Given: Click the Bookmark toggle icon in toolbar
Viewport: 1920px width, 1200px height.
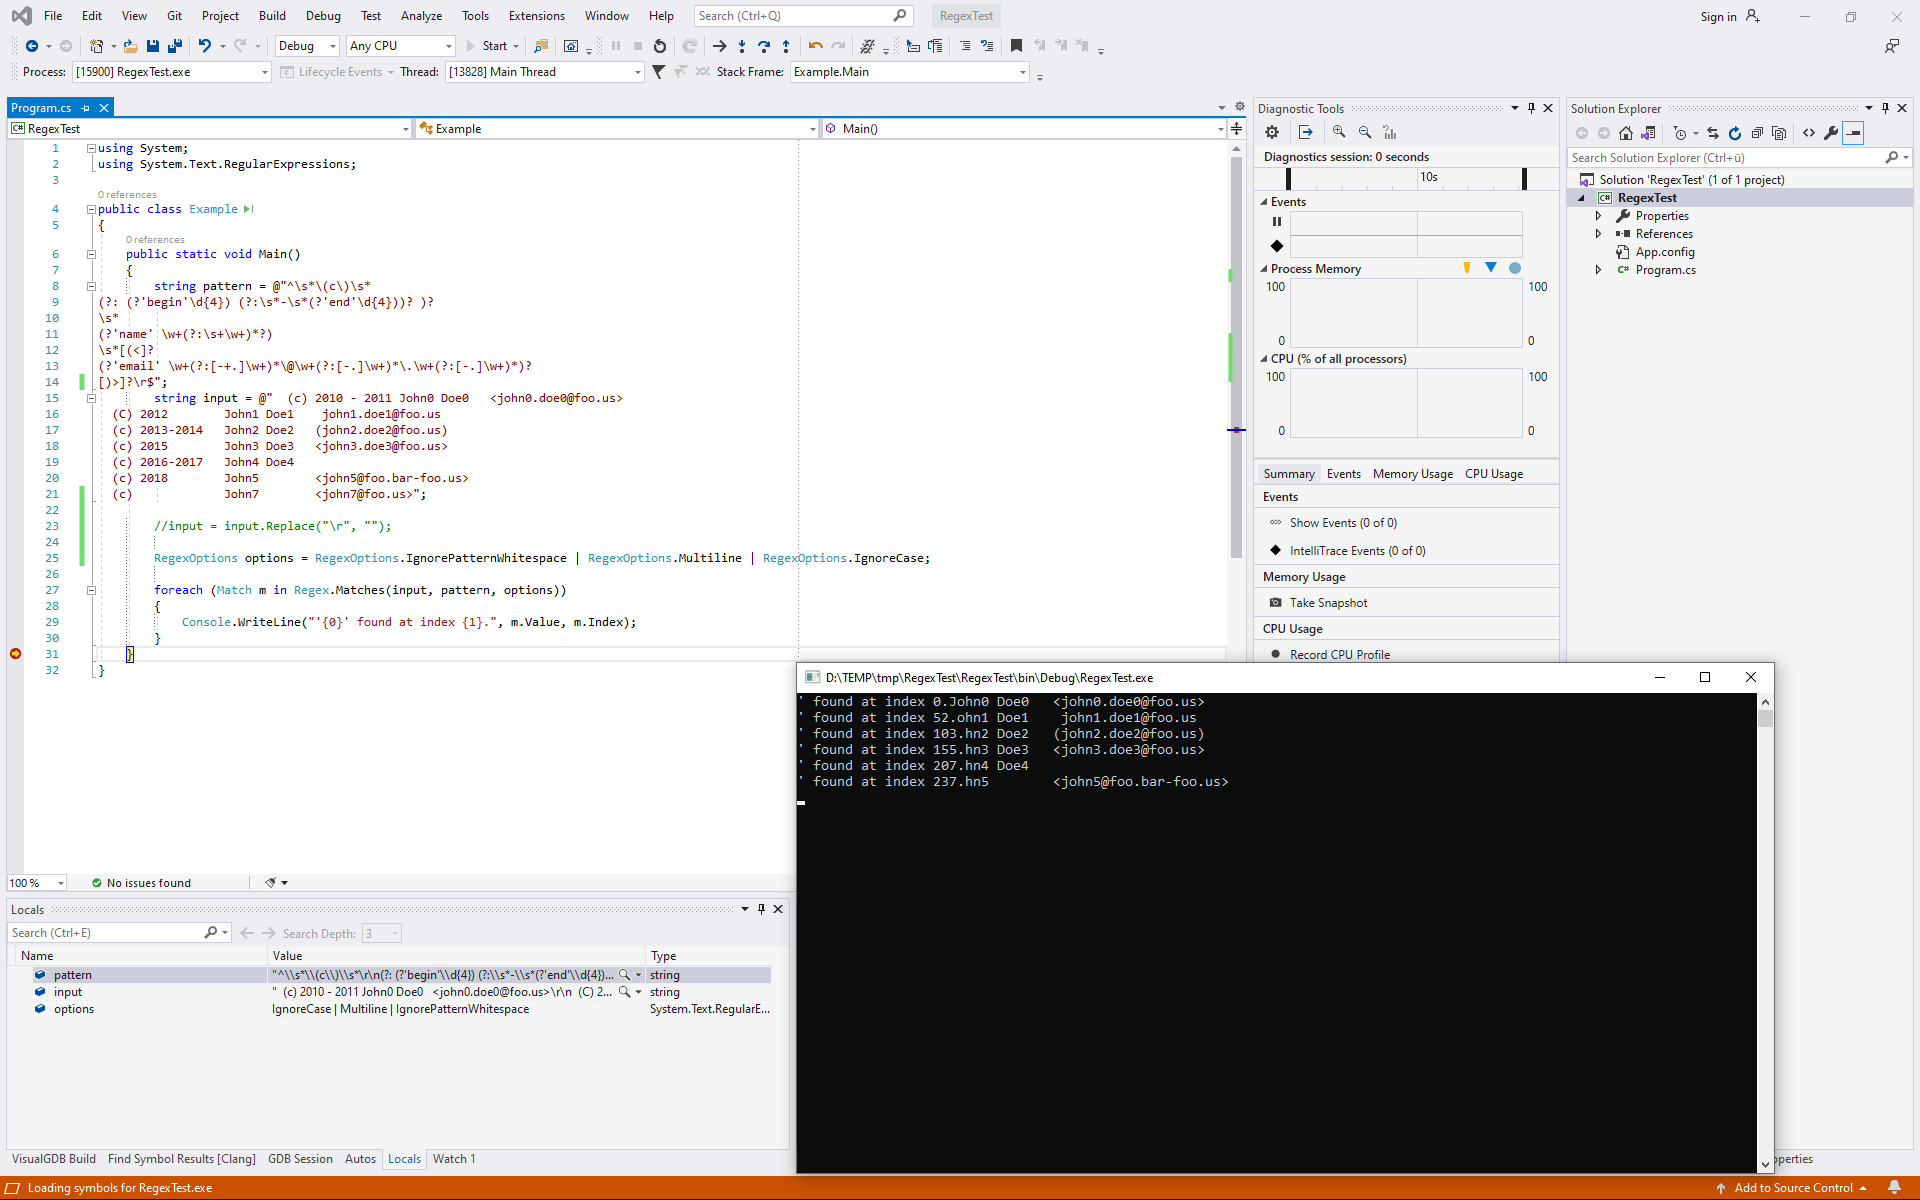Looking at the screenshot, I should pyautogui.click(x=1016, y=46).
